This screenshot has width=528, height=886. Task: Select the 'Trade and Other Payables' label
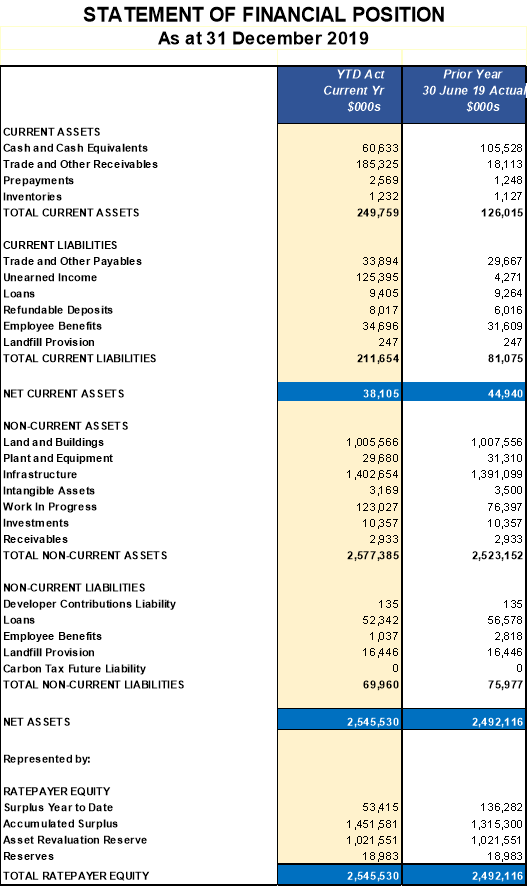pos(72,262)
